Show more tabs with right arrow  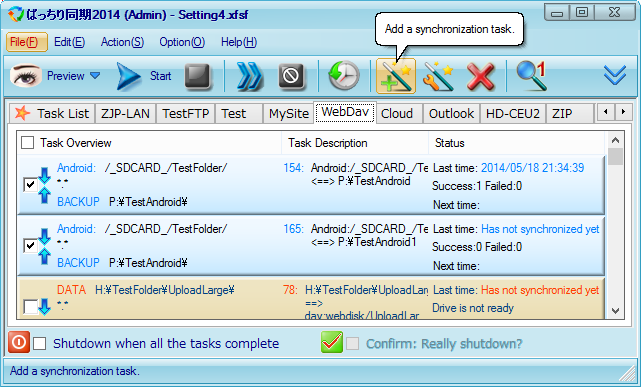623,112
